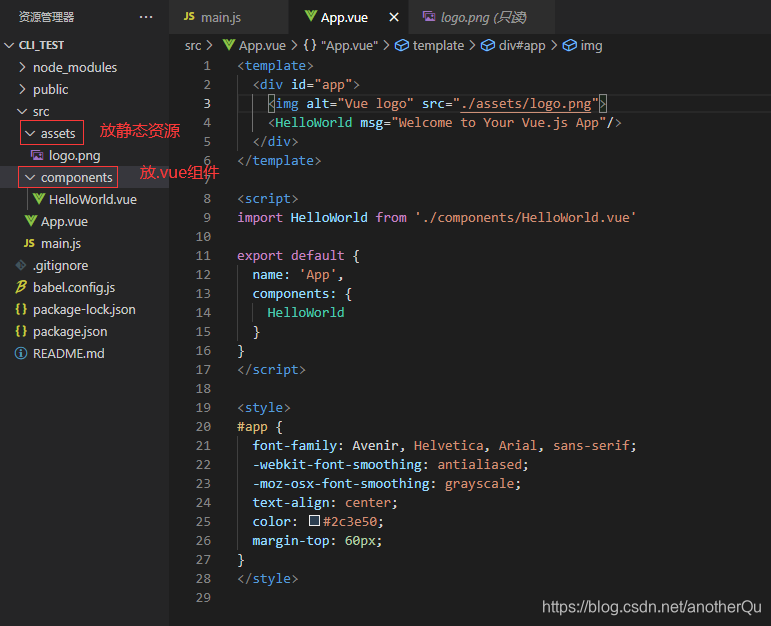Click cube icon before img breadcrumb
The image size is (771, 626).
pyautogui.click(x=569, y=45)
